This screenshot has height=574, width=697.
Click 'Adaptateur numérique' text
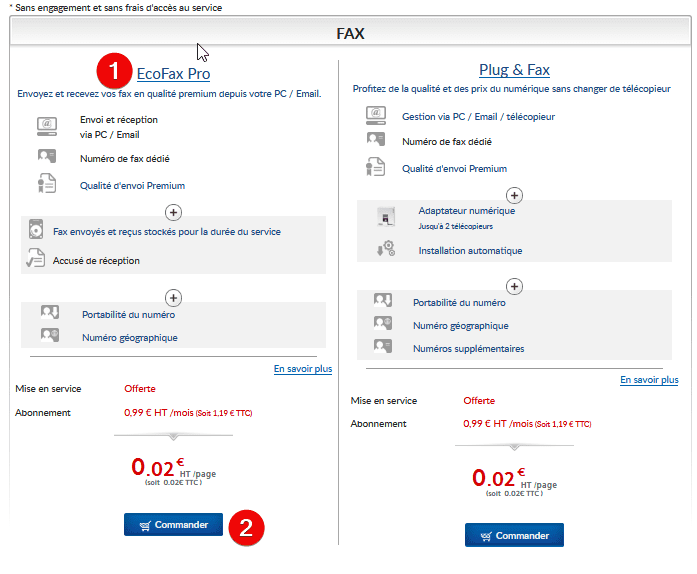click(467, 211)
